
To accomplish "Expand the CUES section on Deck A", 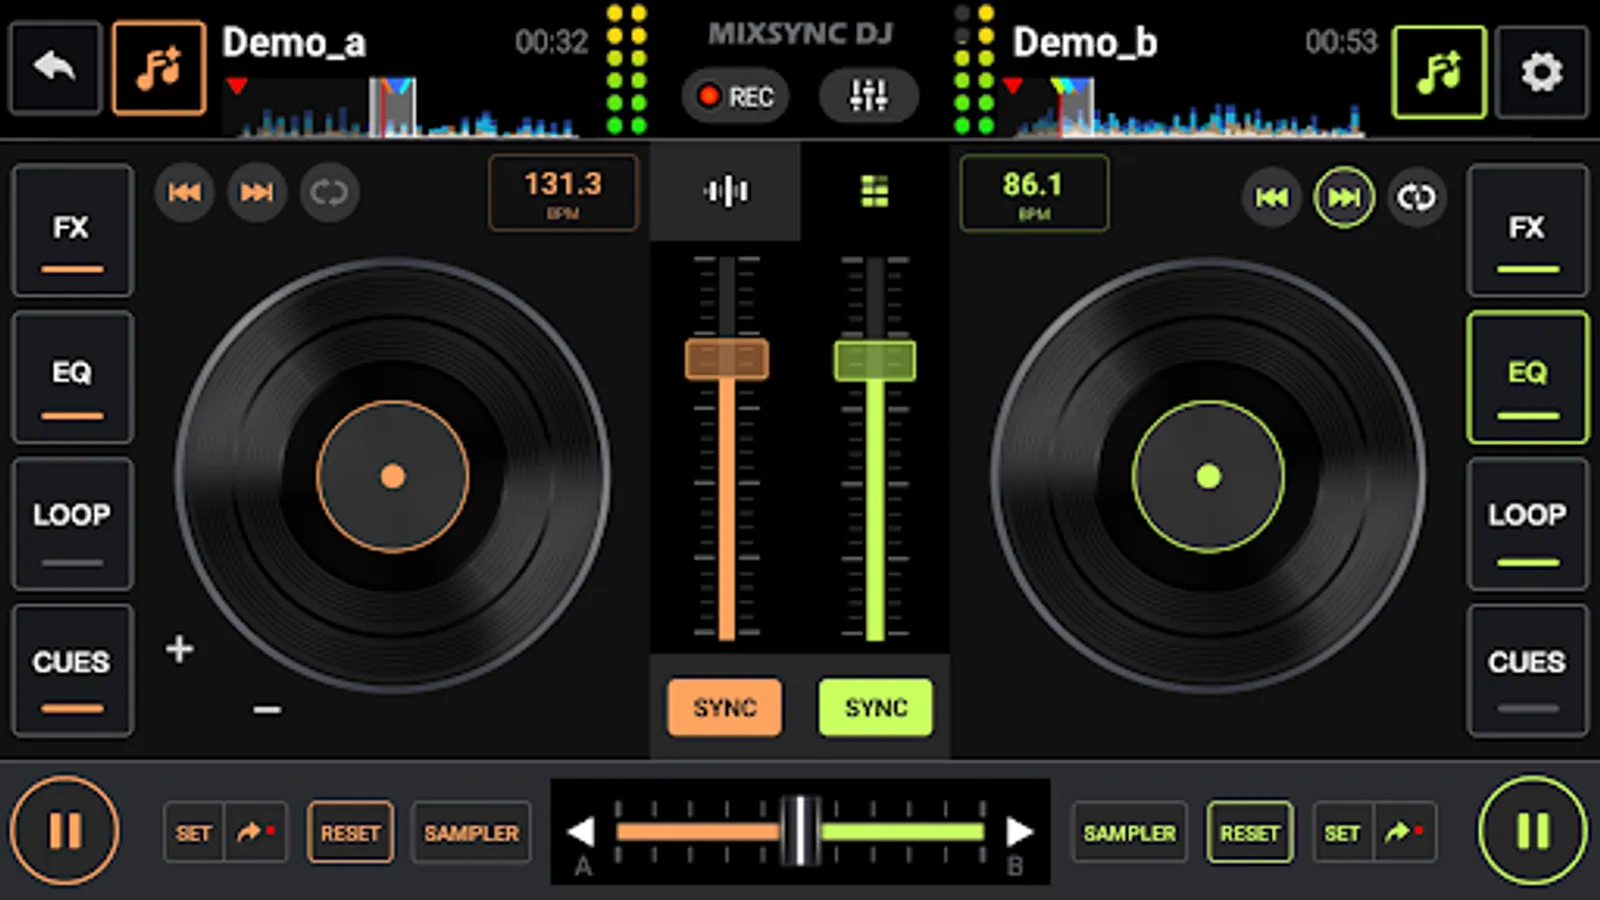I will coord(71,668).
